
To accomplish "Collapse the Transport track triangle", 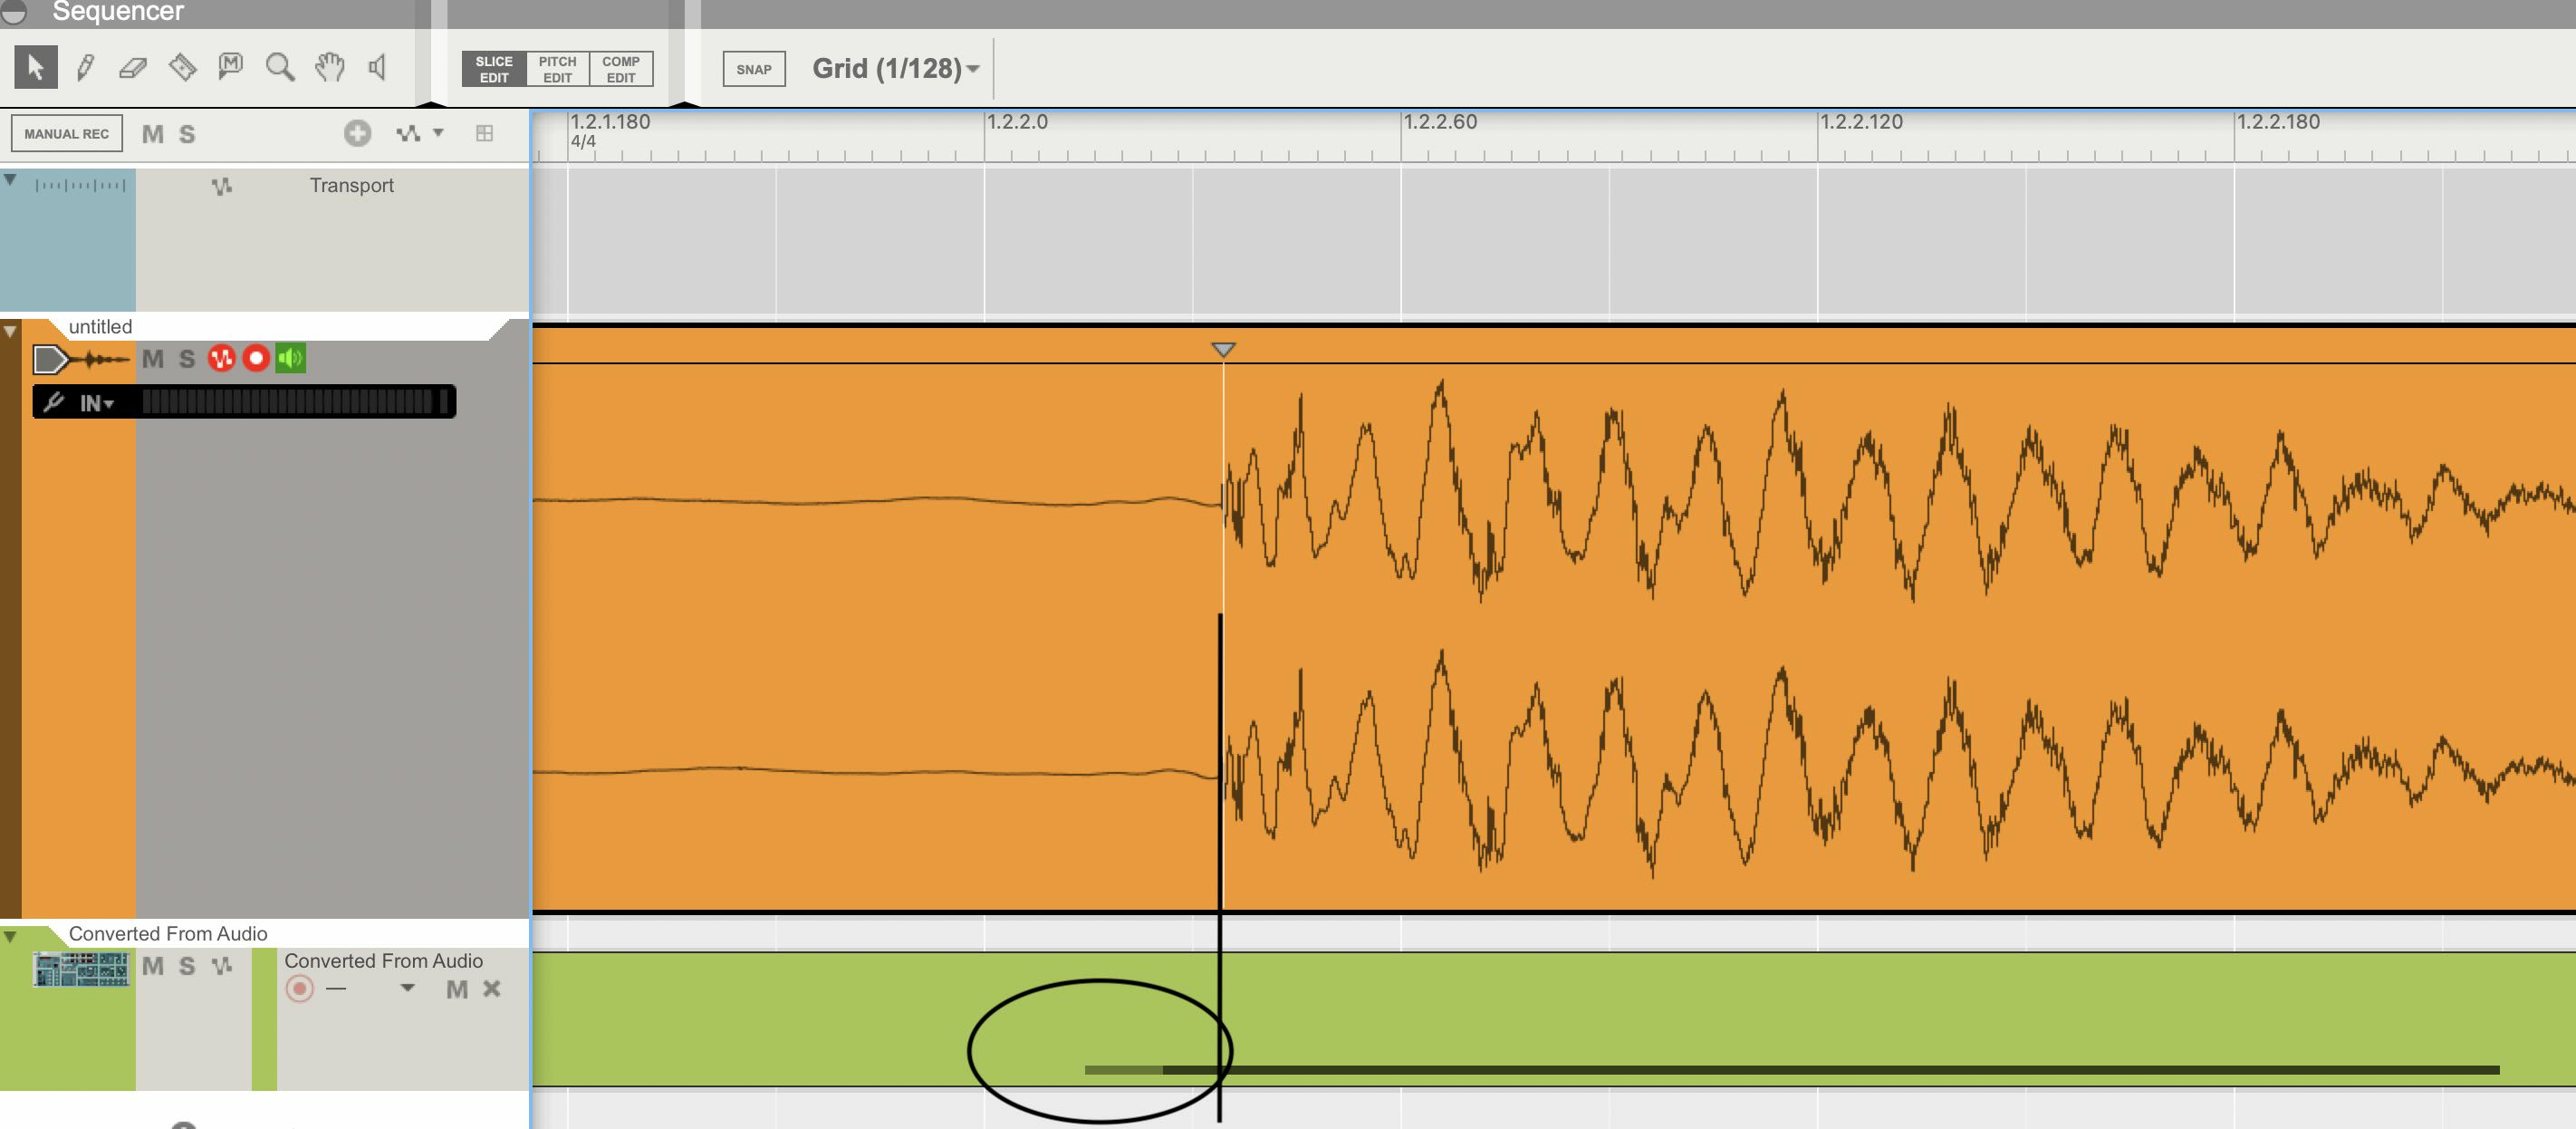I will tap(10, 180).
